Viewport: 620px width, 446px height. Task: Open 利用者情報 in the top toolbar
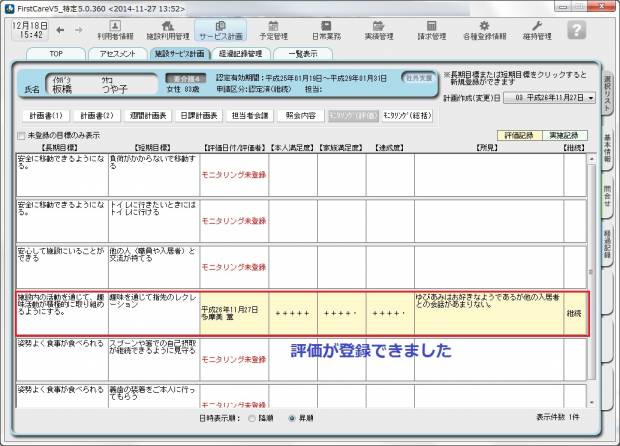[x=115, y=29]
